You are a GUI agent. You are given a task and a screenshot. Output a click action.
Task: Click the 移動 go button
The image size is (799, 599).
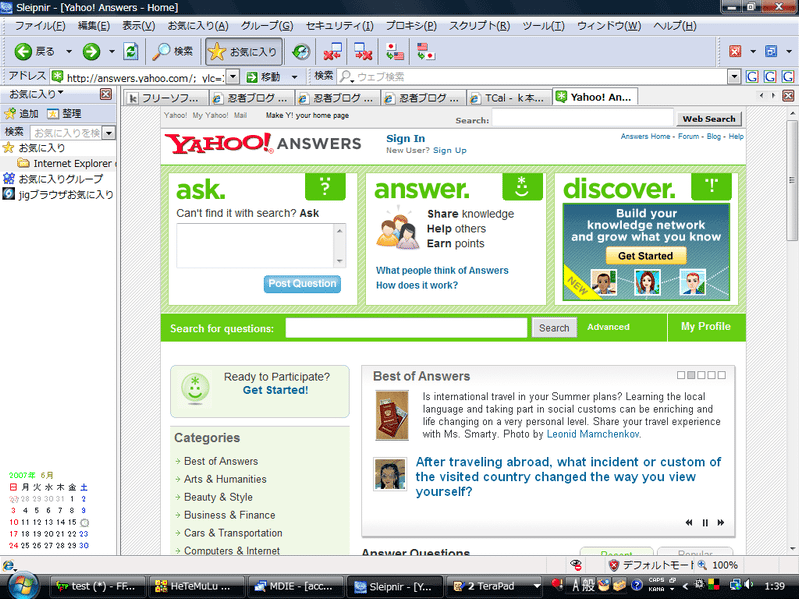[x=263, y=77]
